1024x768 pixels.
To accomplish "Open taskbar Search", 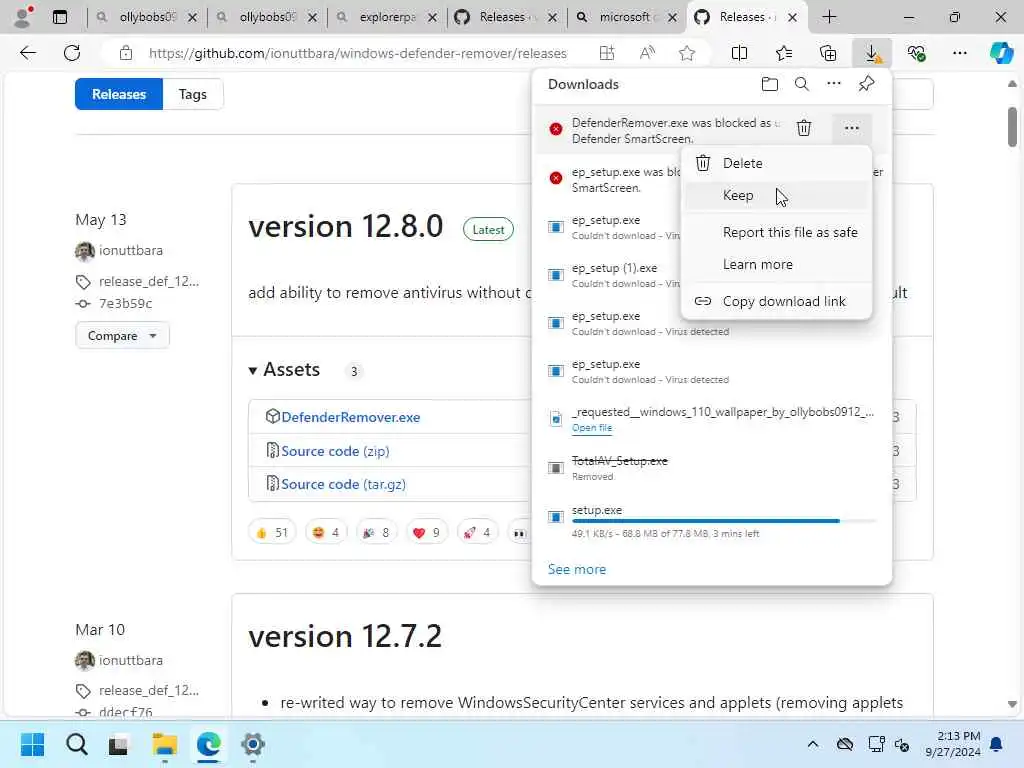I will 76,744.
